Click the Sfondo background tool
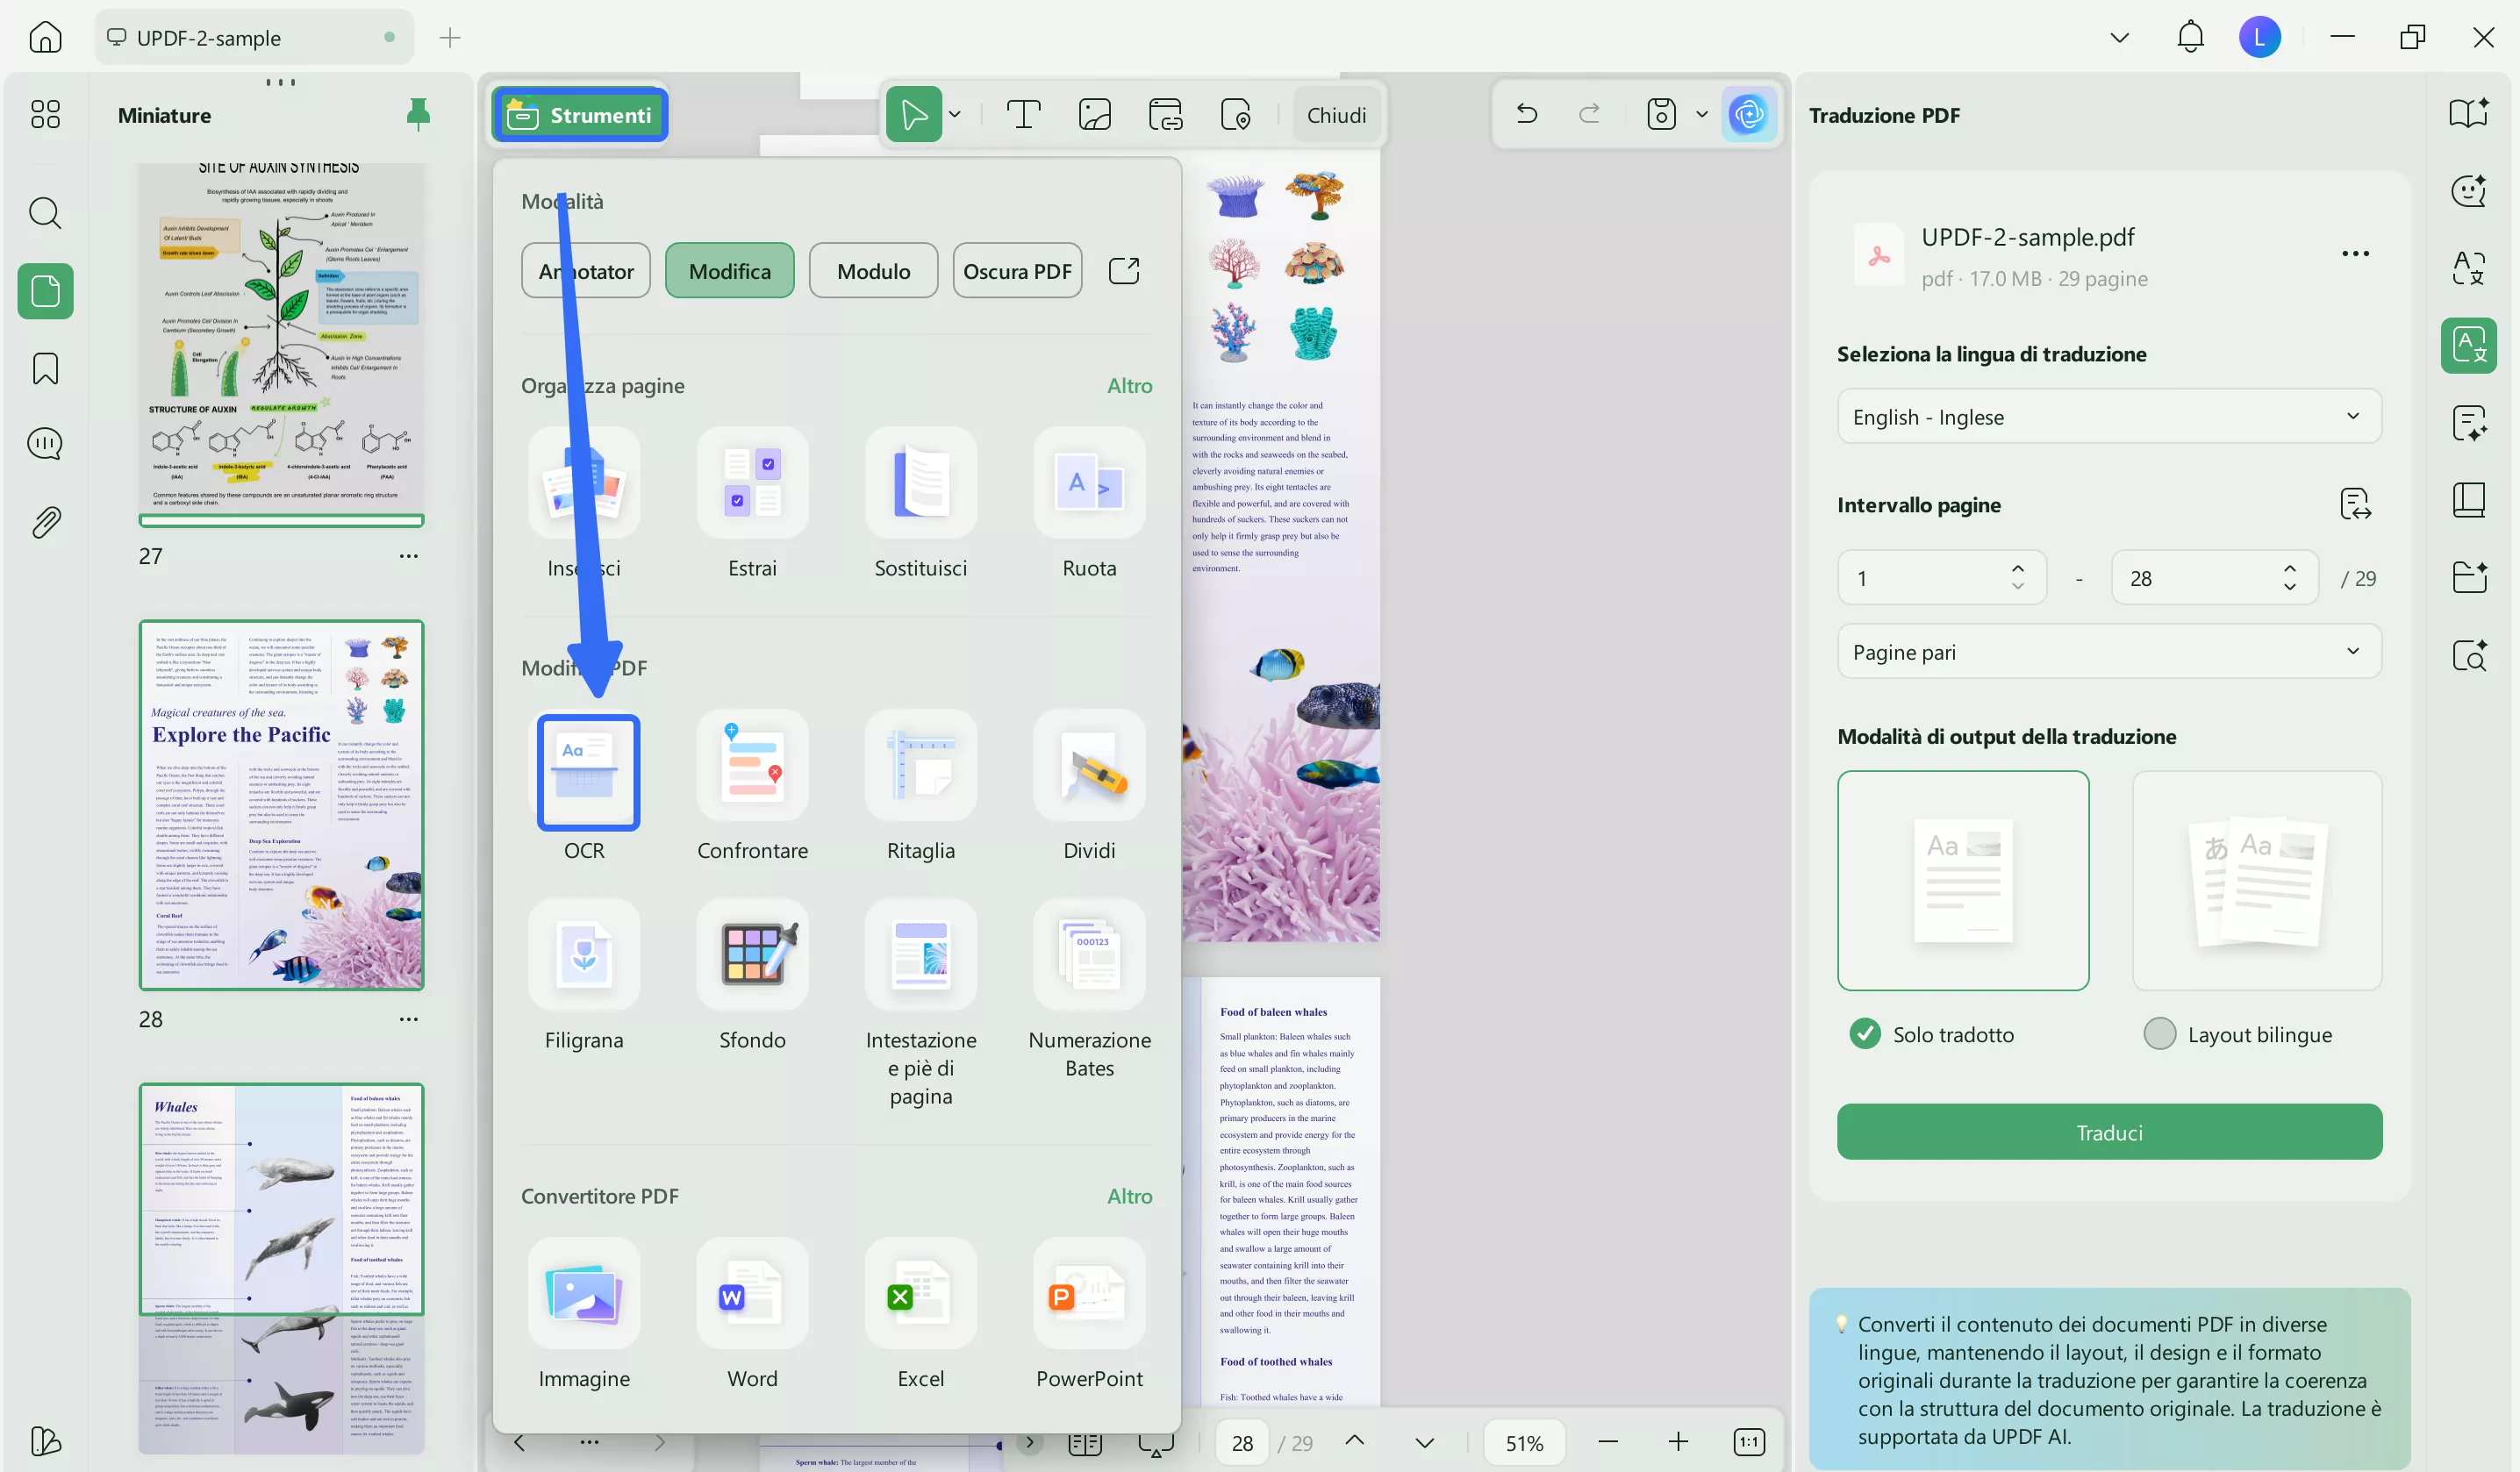The width and height of the screenshot is (2520, 1472). (x=752, y=955)
